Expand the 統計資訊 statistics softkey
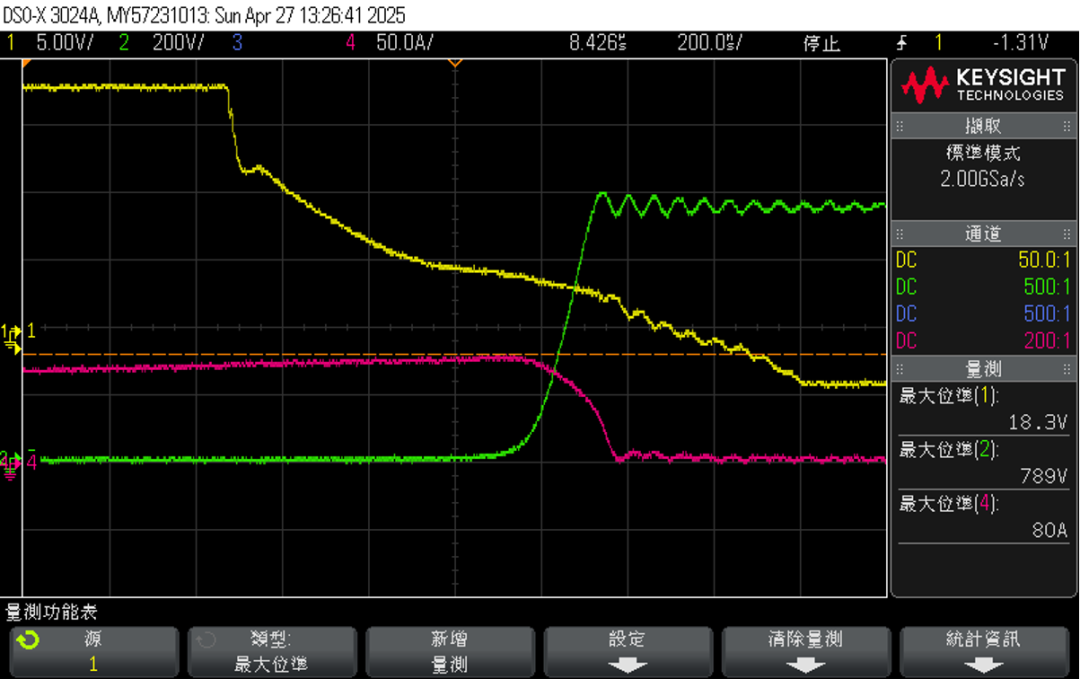The image size is (1080, 679). (982, 651)
